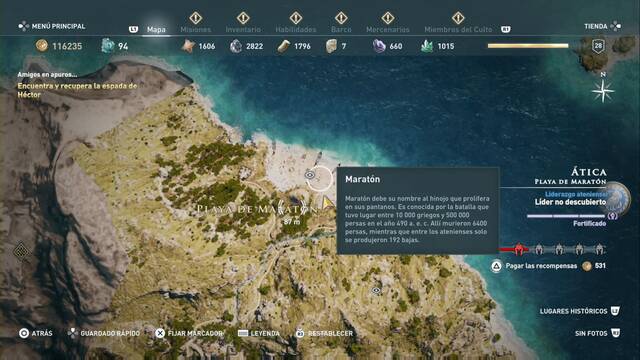Click the eye marker south of tooltip
640x360 pixels.
click(x=376, y=291)
